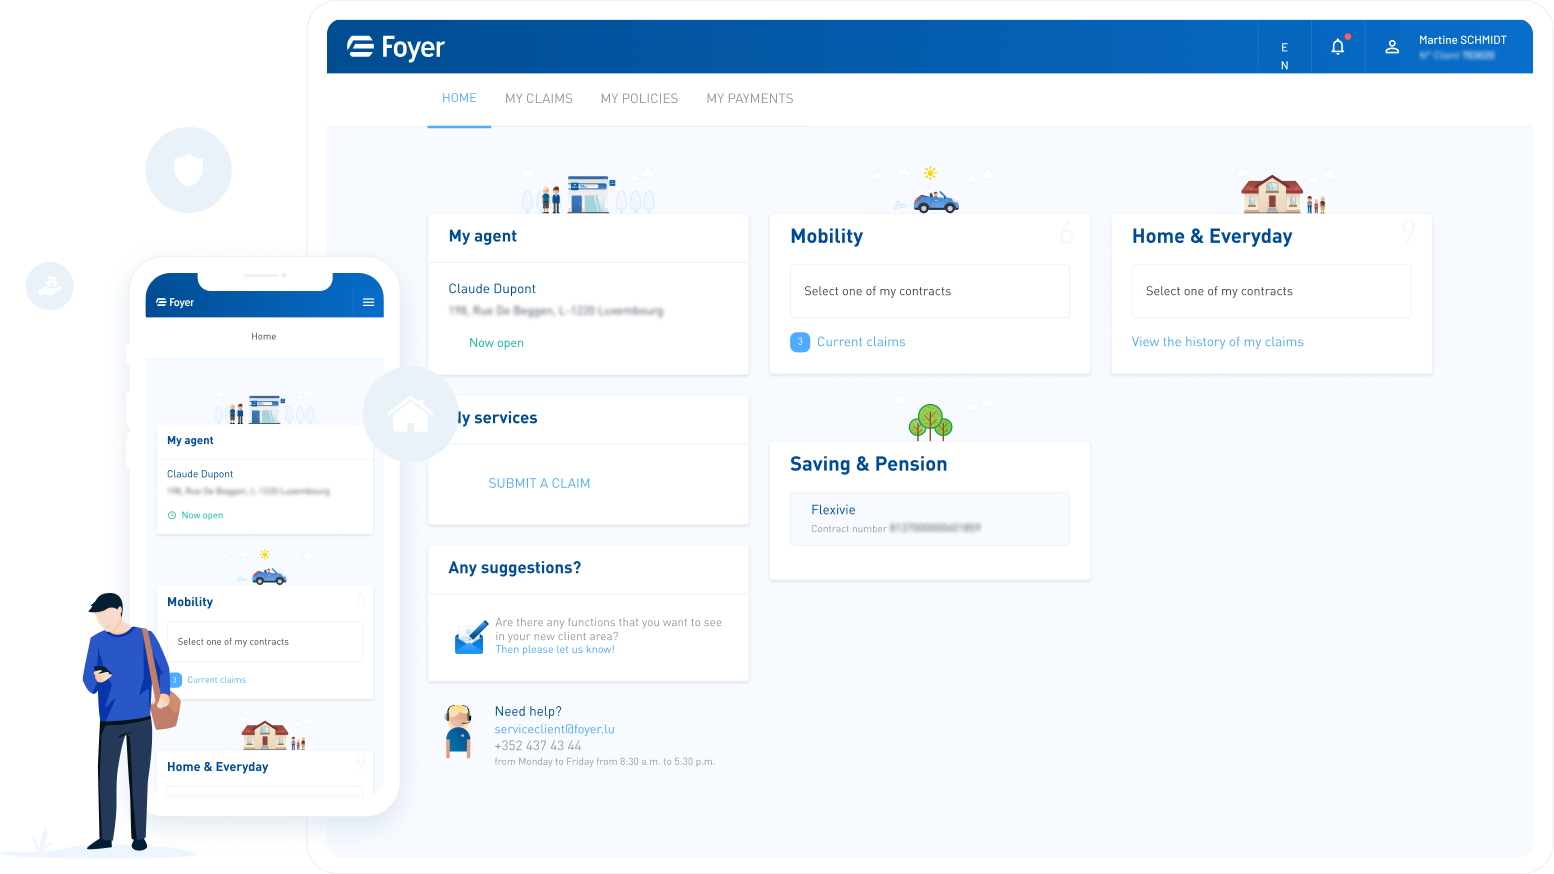The image size is (1554, 874).
Task: Click the envelope icon in Any suggestions card
Action: tap(470, 636)
